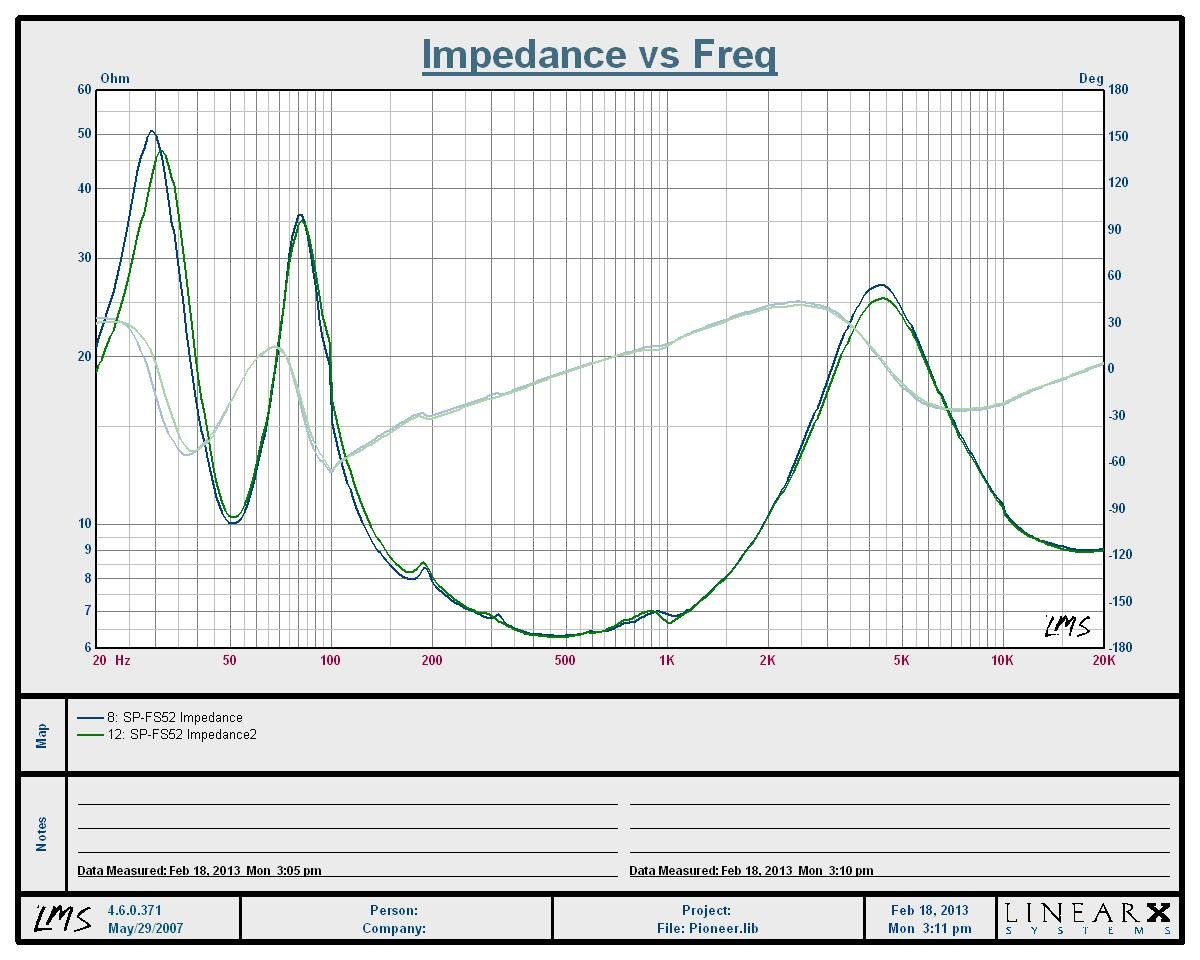Click the 'Person:' field in the footer
This screenshot has height=960, width=1200.
coord(394,911)
